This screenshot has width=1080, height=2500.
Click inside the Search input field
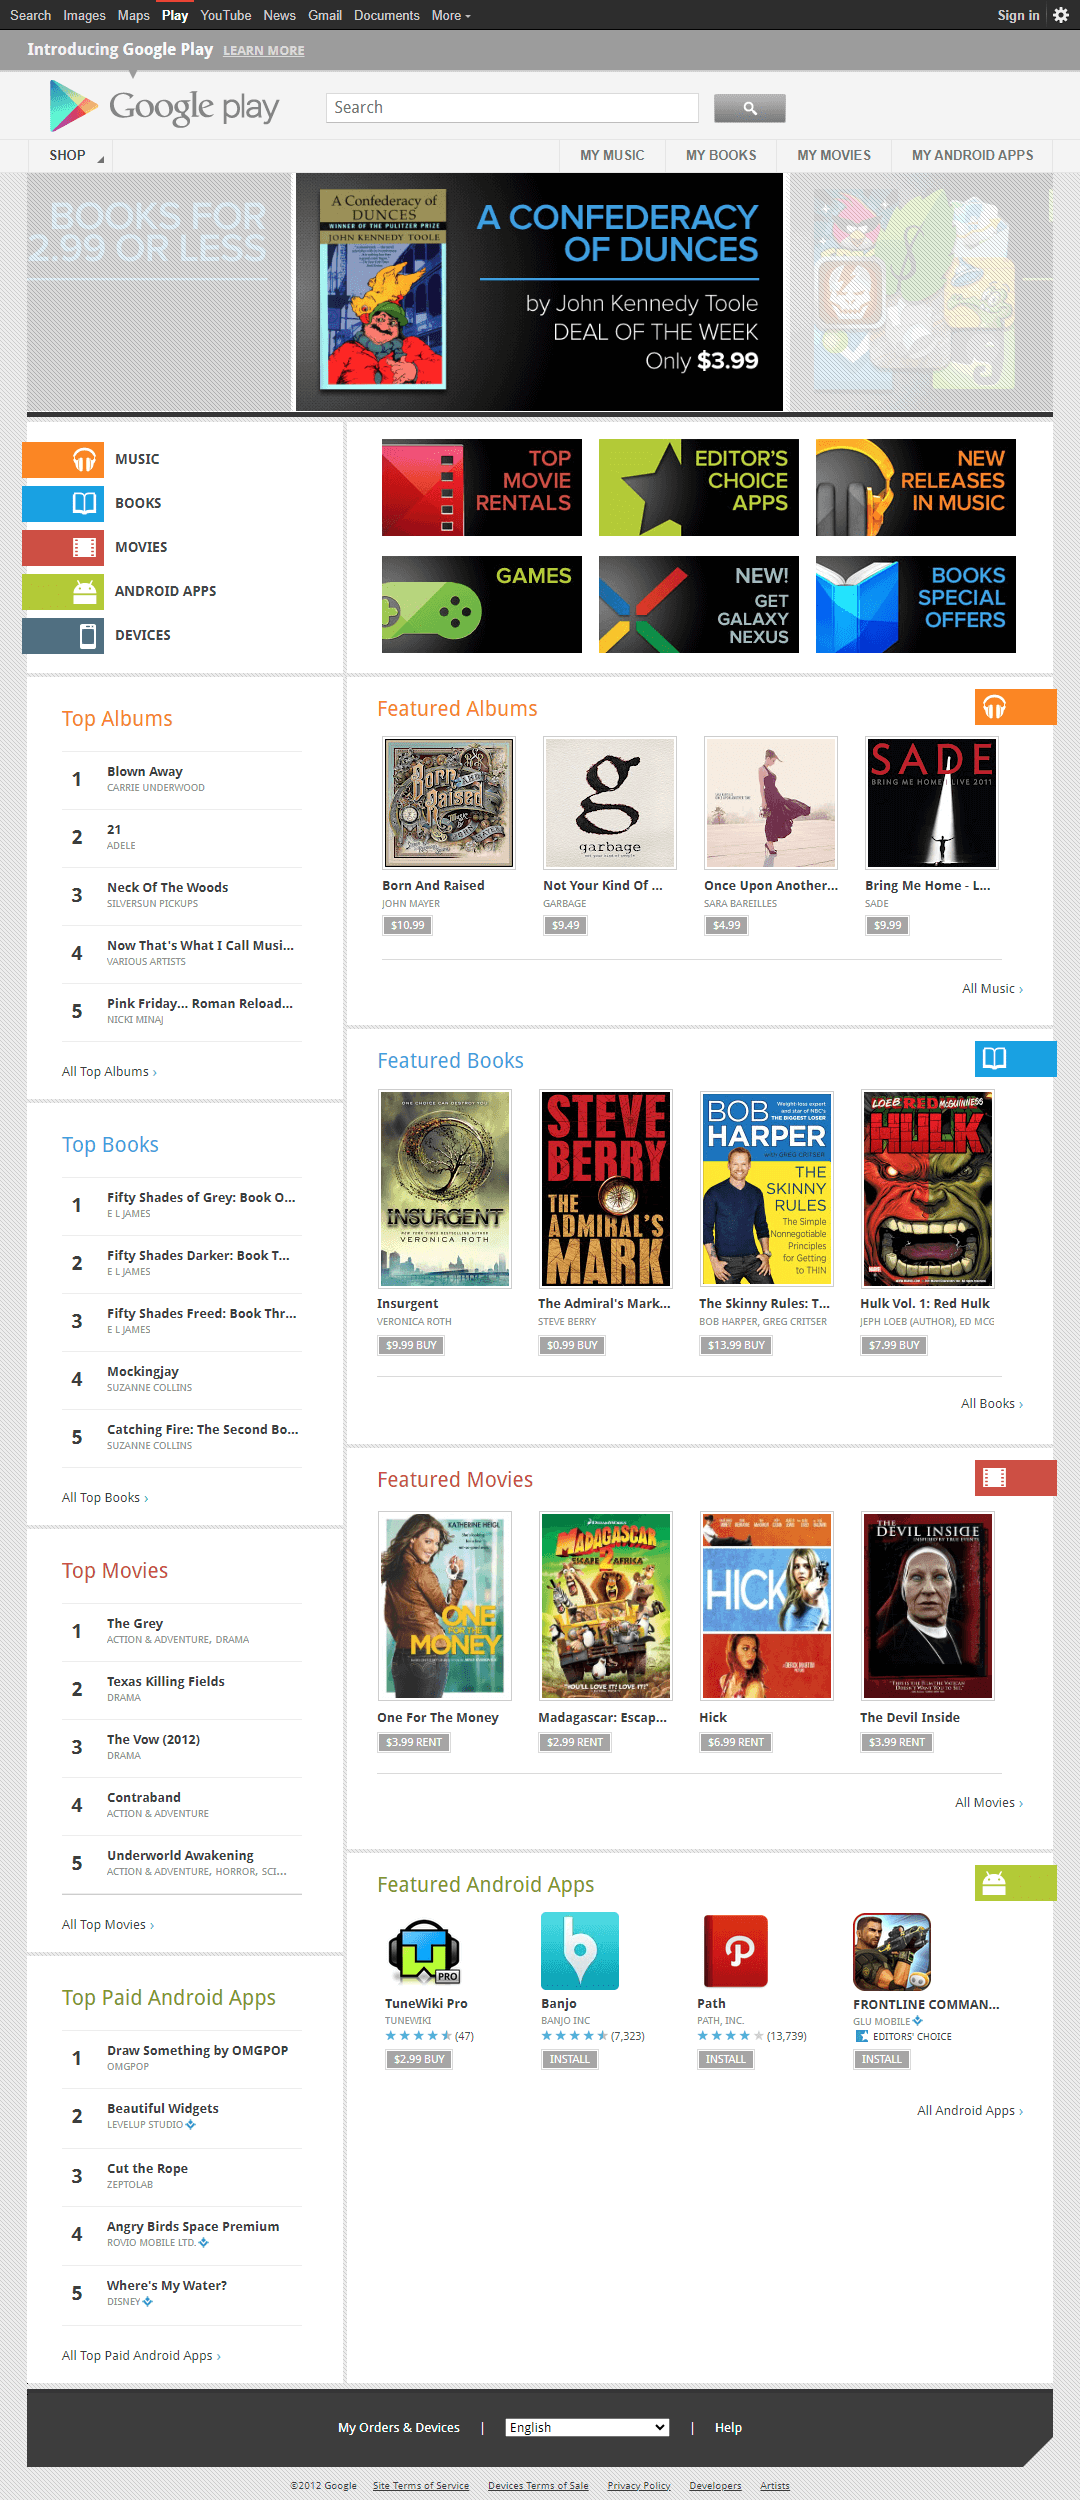512,108
